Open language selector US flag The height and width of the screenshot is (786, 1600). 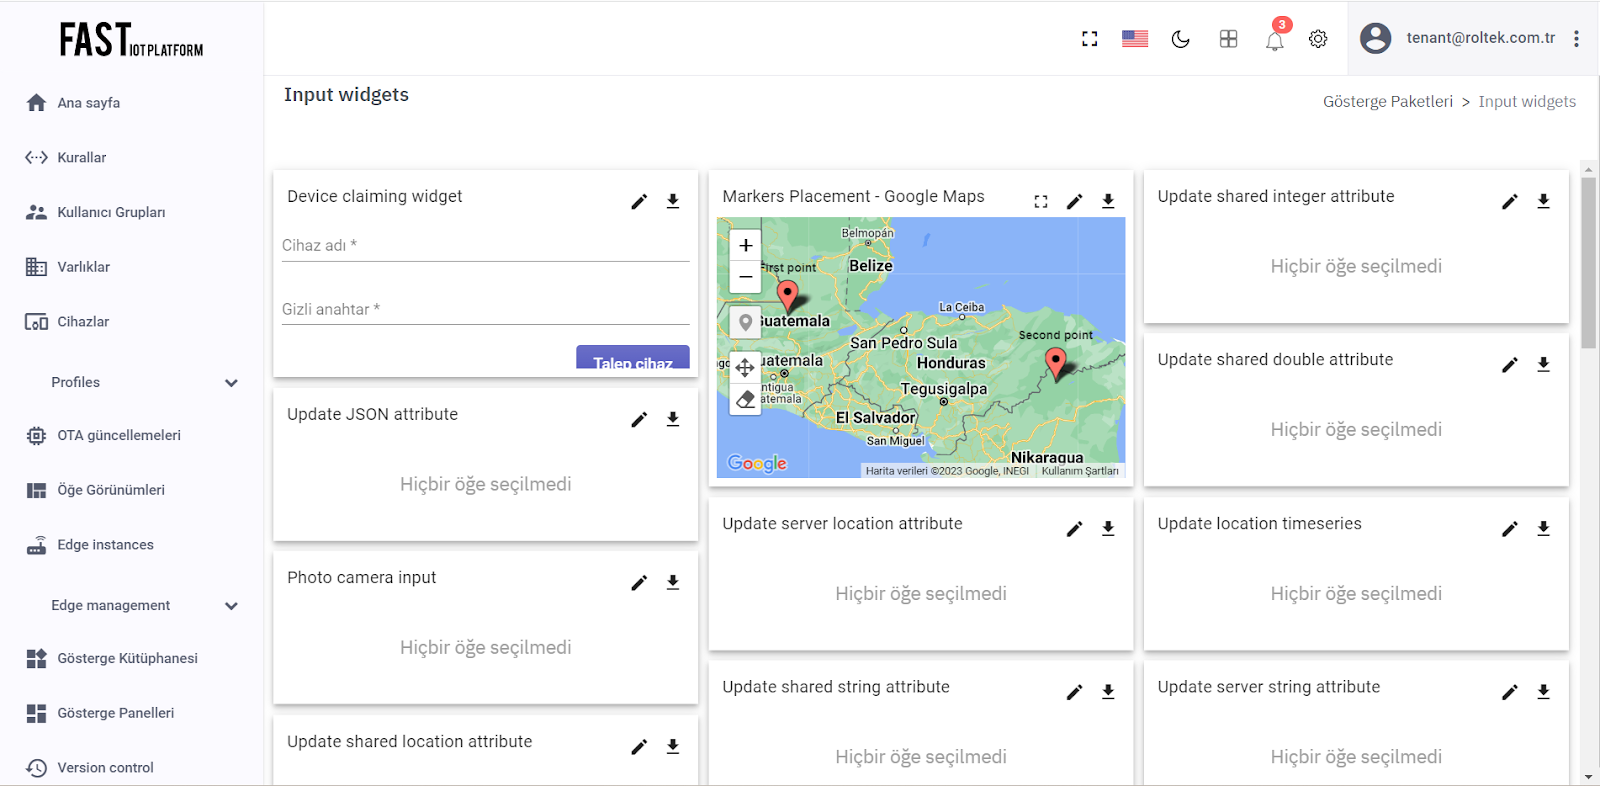[1135, 39]
